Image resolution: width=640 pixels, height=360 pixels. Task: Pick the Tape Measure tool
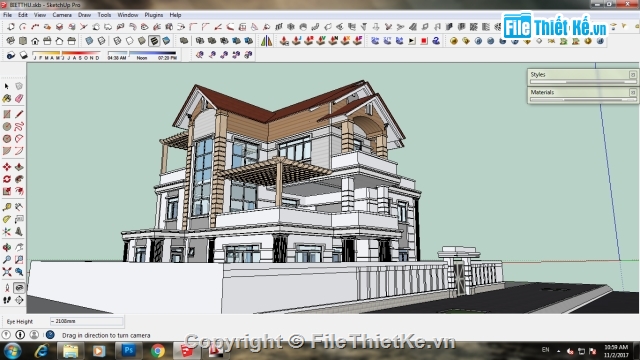(x=7, y=207)
